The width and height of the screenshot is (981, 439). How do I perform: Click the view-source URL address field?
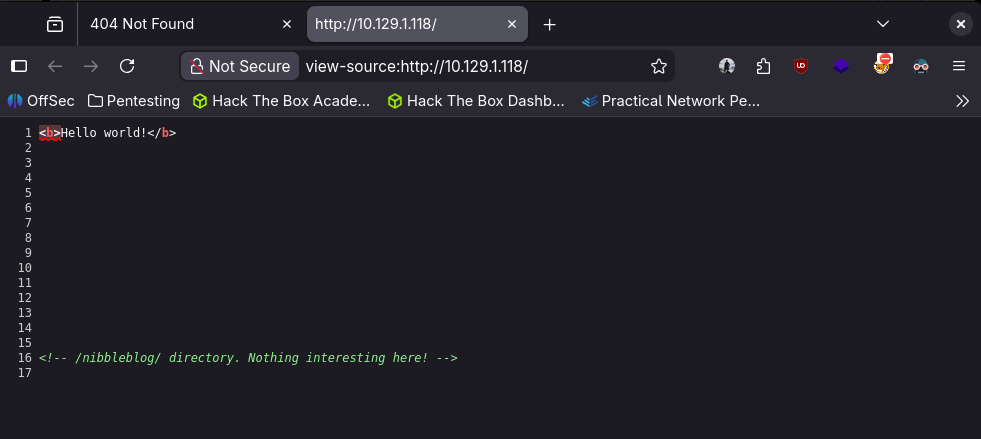coord(470,66)
